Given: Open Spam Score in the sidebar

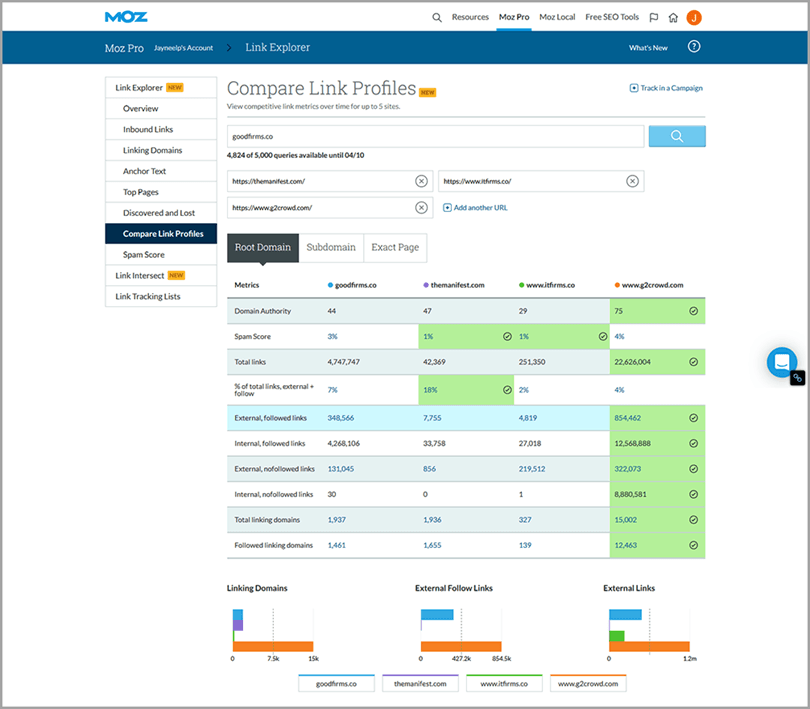Looking at the screenshot, I should (161, 255).
